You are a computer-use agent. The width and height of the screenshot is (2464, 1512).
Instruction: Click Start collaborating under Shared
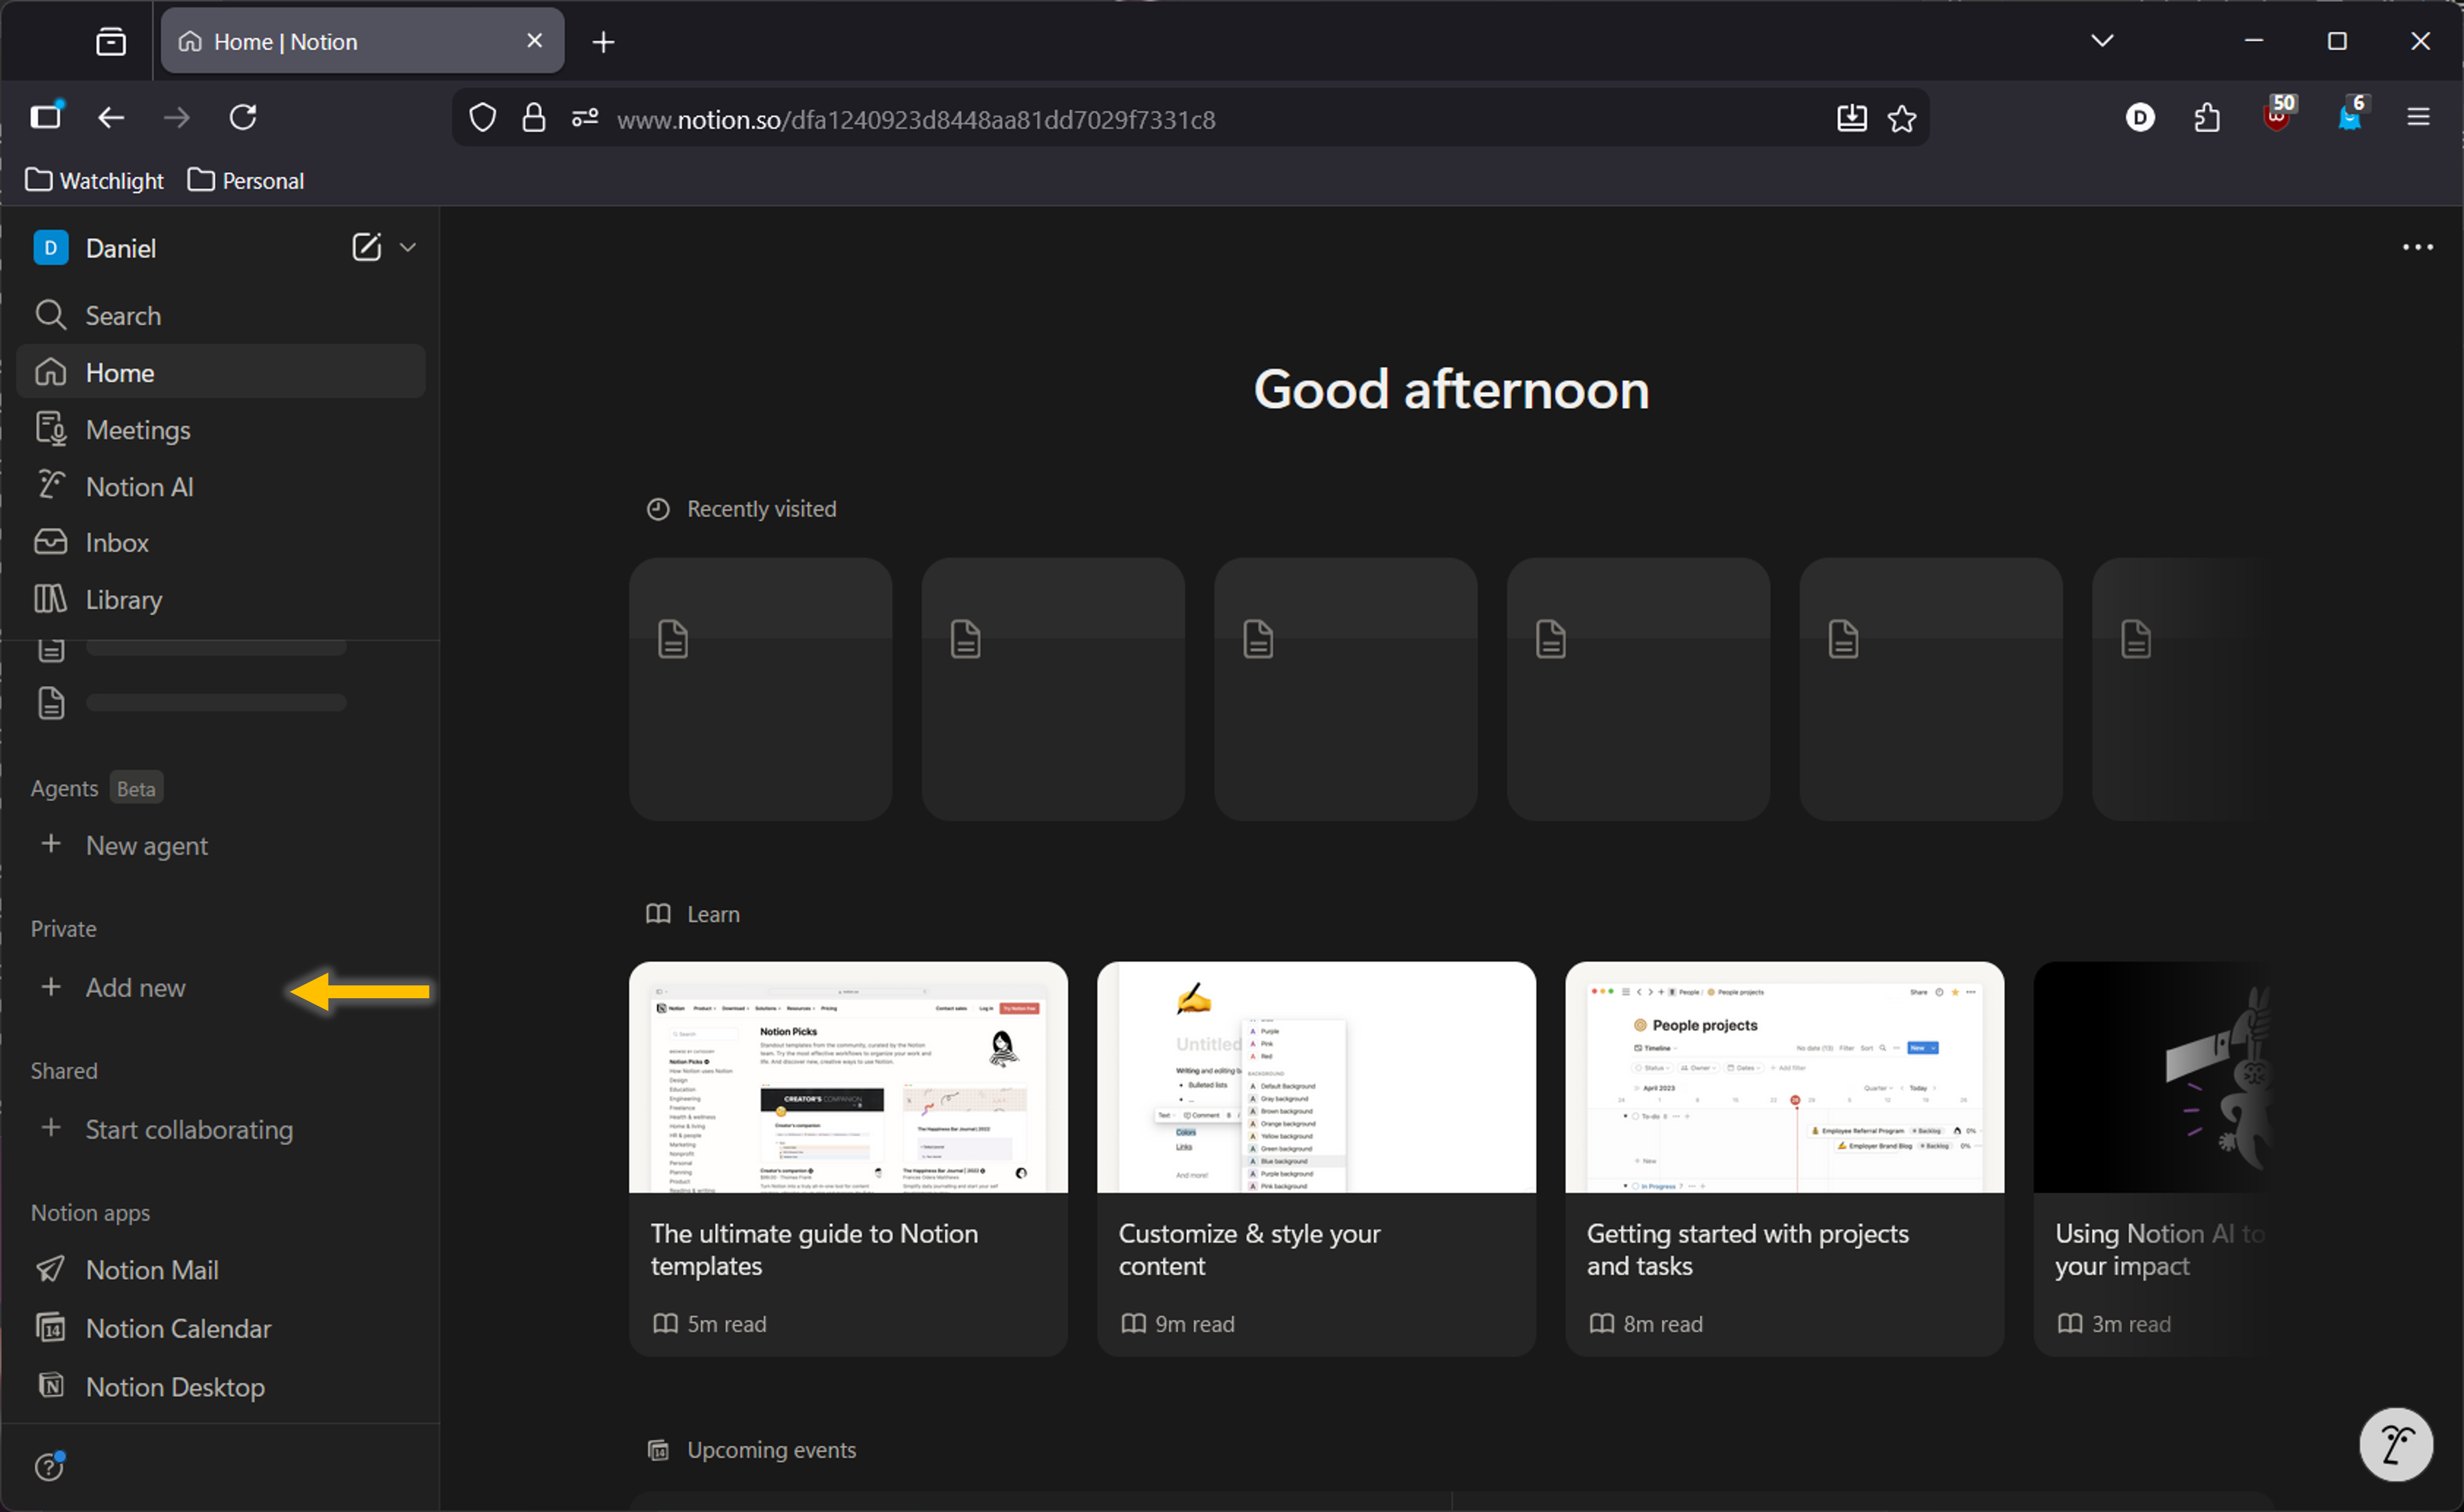tap(188, 1130)
